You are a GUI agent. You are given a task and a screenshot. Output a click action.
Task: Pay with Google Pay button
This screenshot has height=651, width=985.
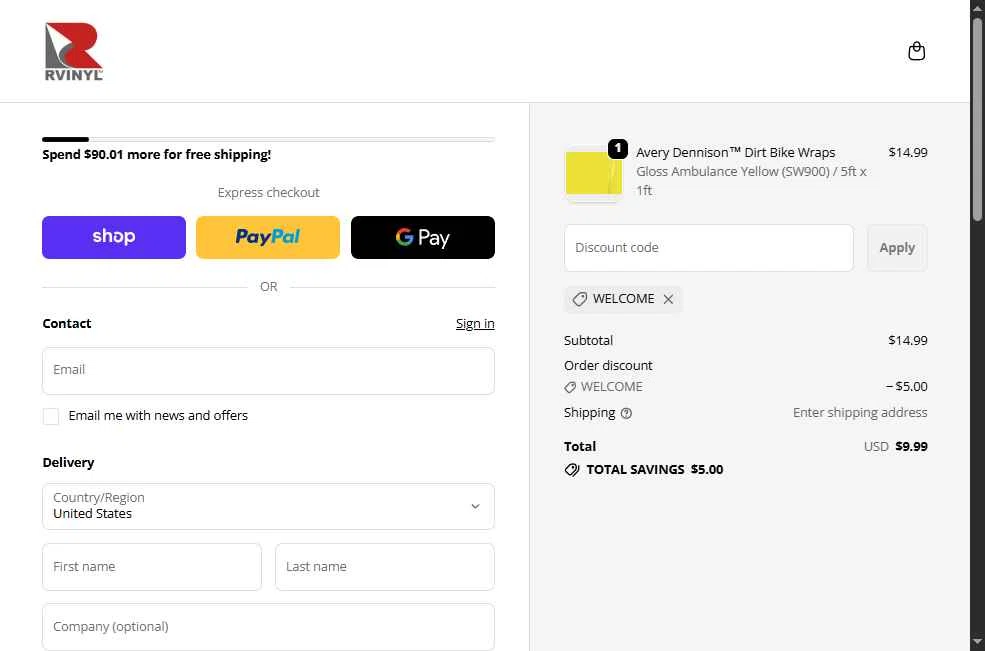423,238
